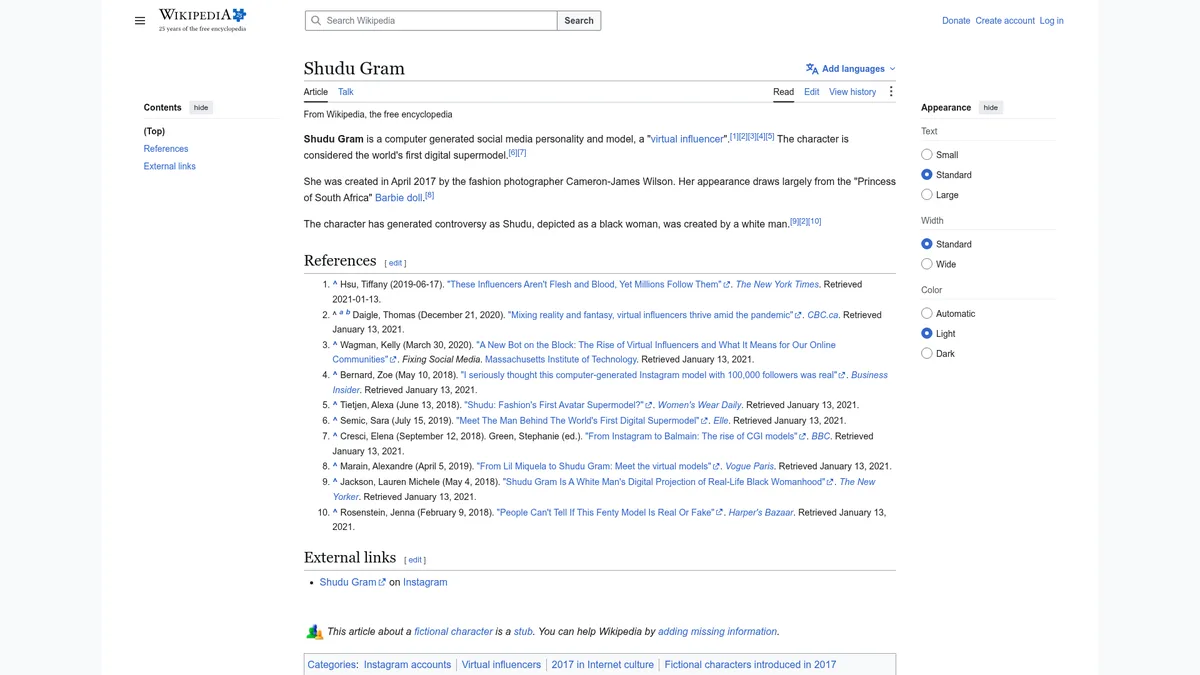The width and height of the screenshot is (1200, 675).
Task: Click the external link icon after Shudu Gram
Action: pos(382,582)
